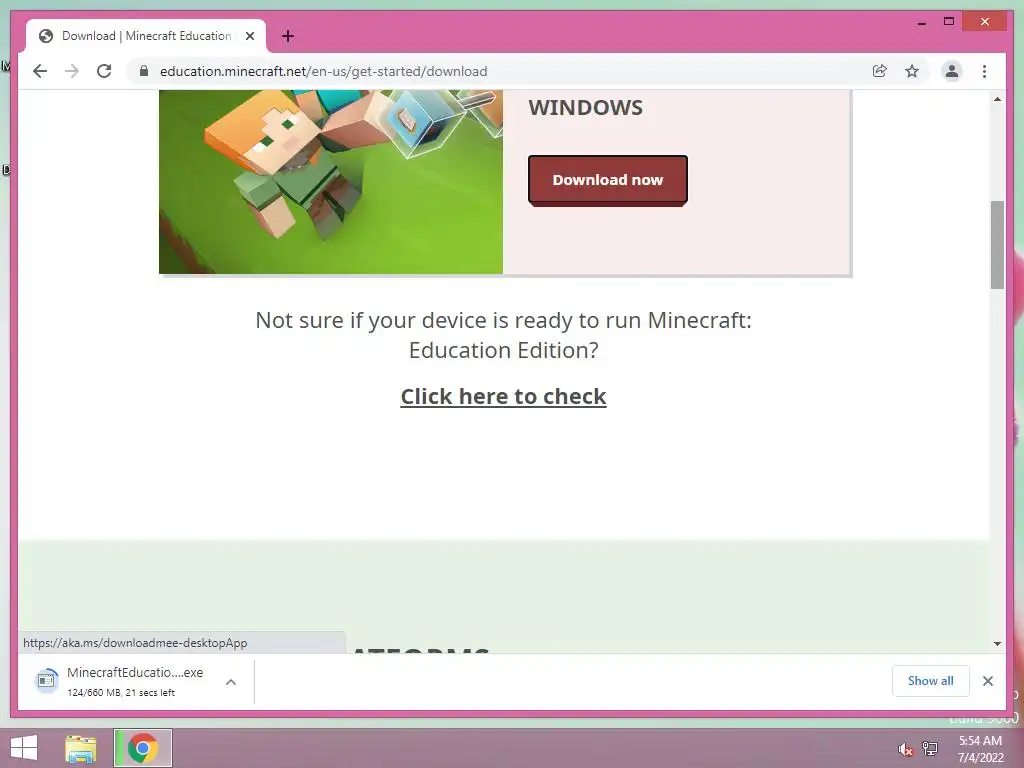The width and height of the screenshot is (1024, 768).
Task: Maximize the Chrome window
Action: click(x=949, y=22)
